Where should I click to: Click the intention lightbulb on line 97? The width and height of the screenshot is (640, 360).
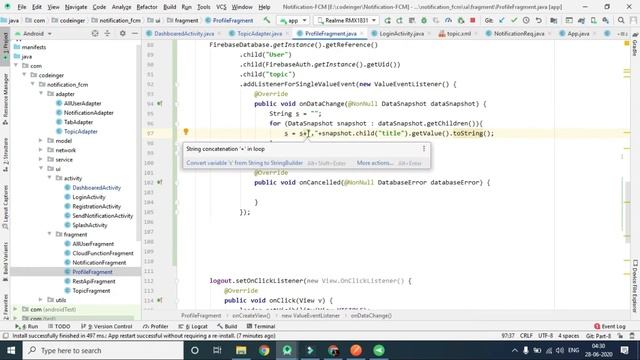pyautogui.click(x=186, y=131)
